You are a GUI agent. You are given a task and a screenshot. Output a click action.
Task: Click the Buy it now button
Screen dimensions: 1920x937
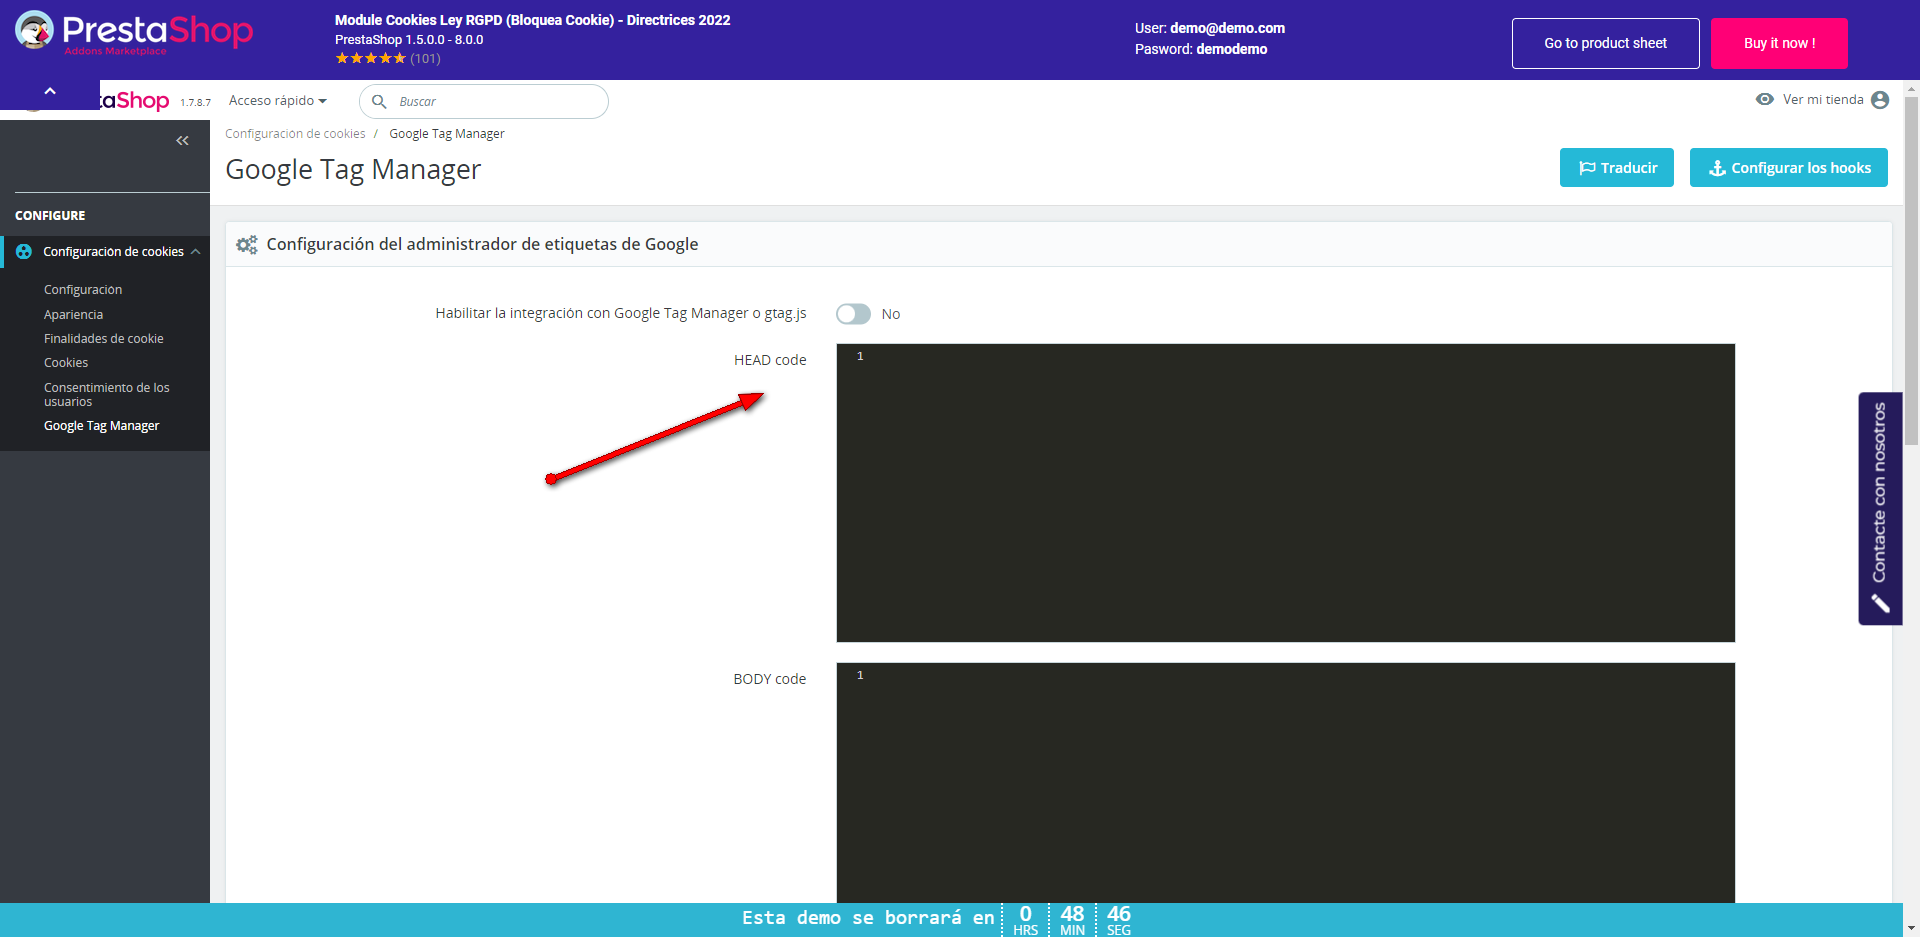[x=1779, y=43]
